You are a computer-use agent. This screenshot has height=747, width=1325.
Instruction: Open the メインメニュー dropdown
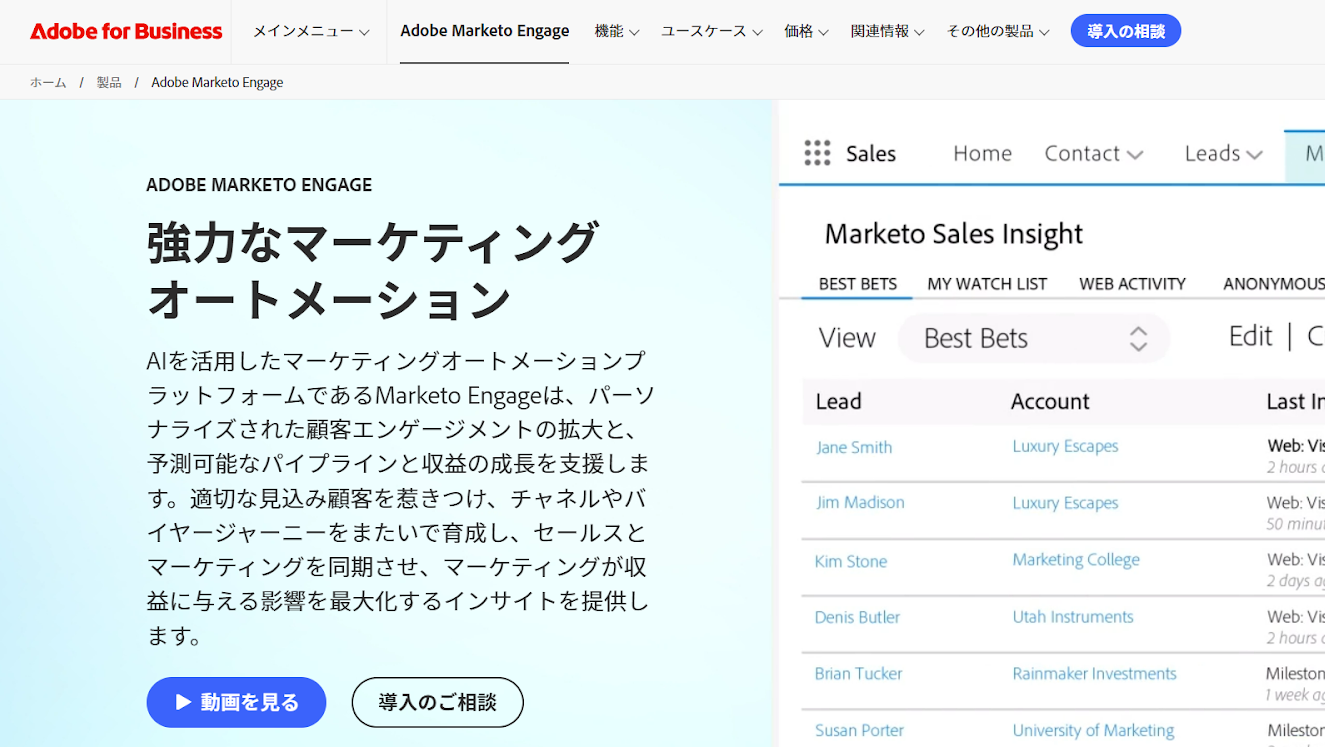tap(309, 30)
